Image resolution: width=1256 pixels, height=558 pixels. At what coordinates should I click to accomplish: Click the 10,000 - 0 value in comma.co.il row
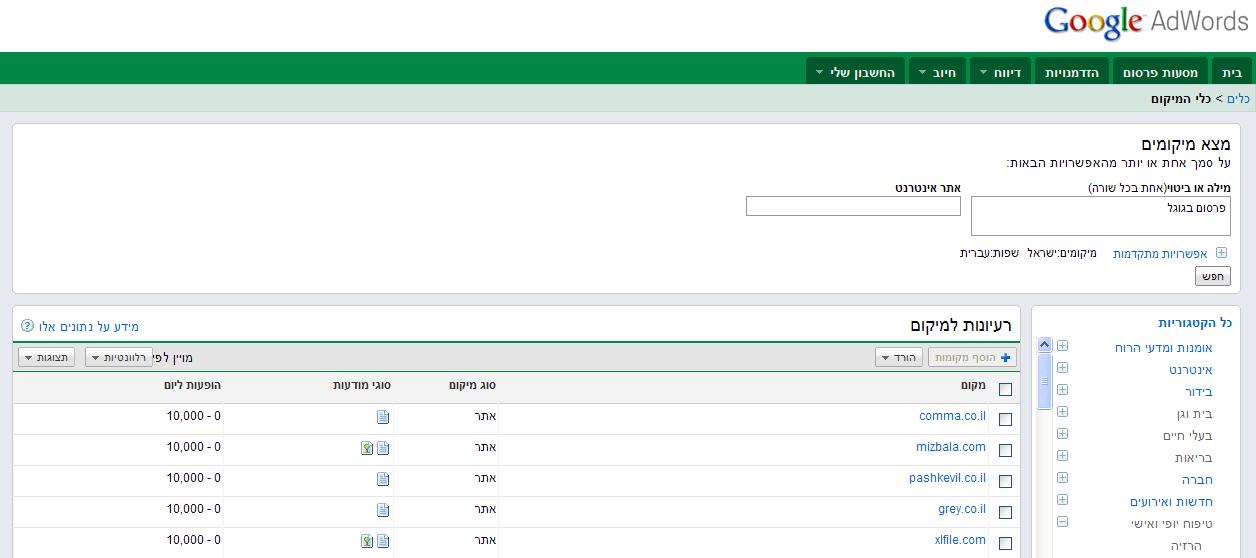[x=194, y=416]
